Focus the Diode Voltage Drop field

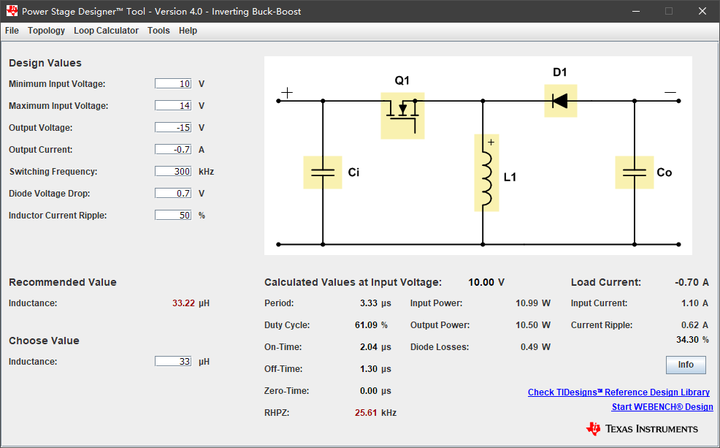coord(173,193)
